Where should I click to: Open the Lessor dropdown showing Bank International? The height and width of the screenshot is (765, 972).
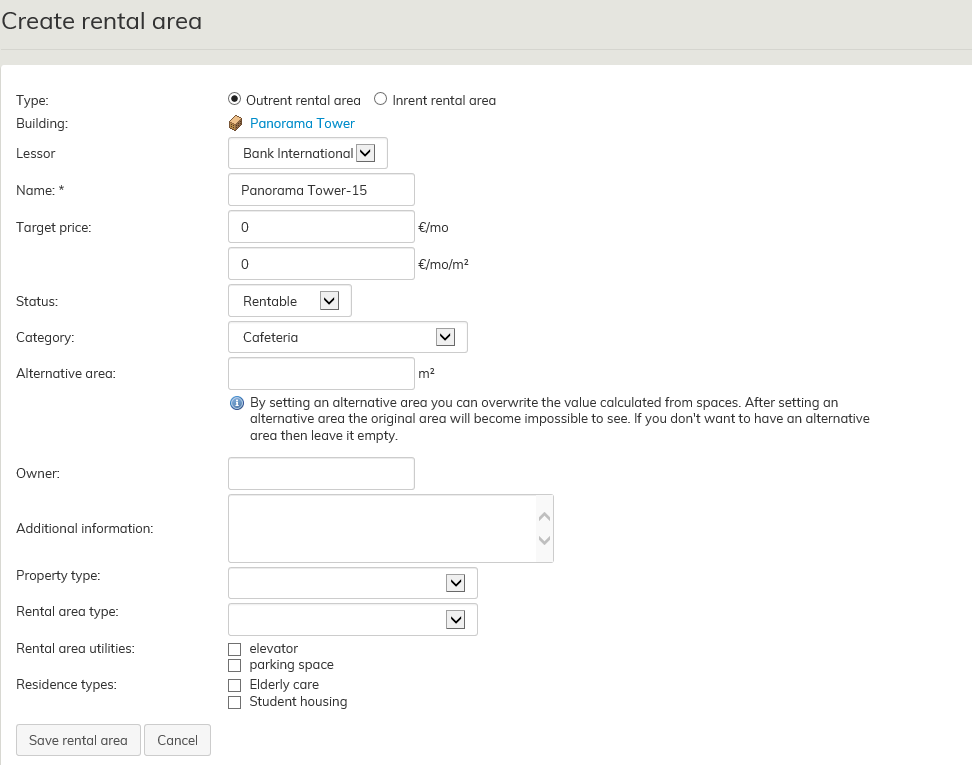tap(307, 153)
